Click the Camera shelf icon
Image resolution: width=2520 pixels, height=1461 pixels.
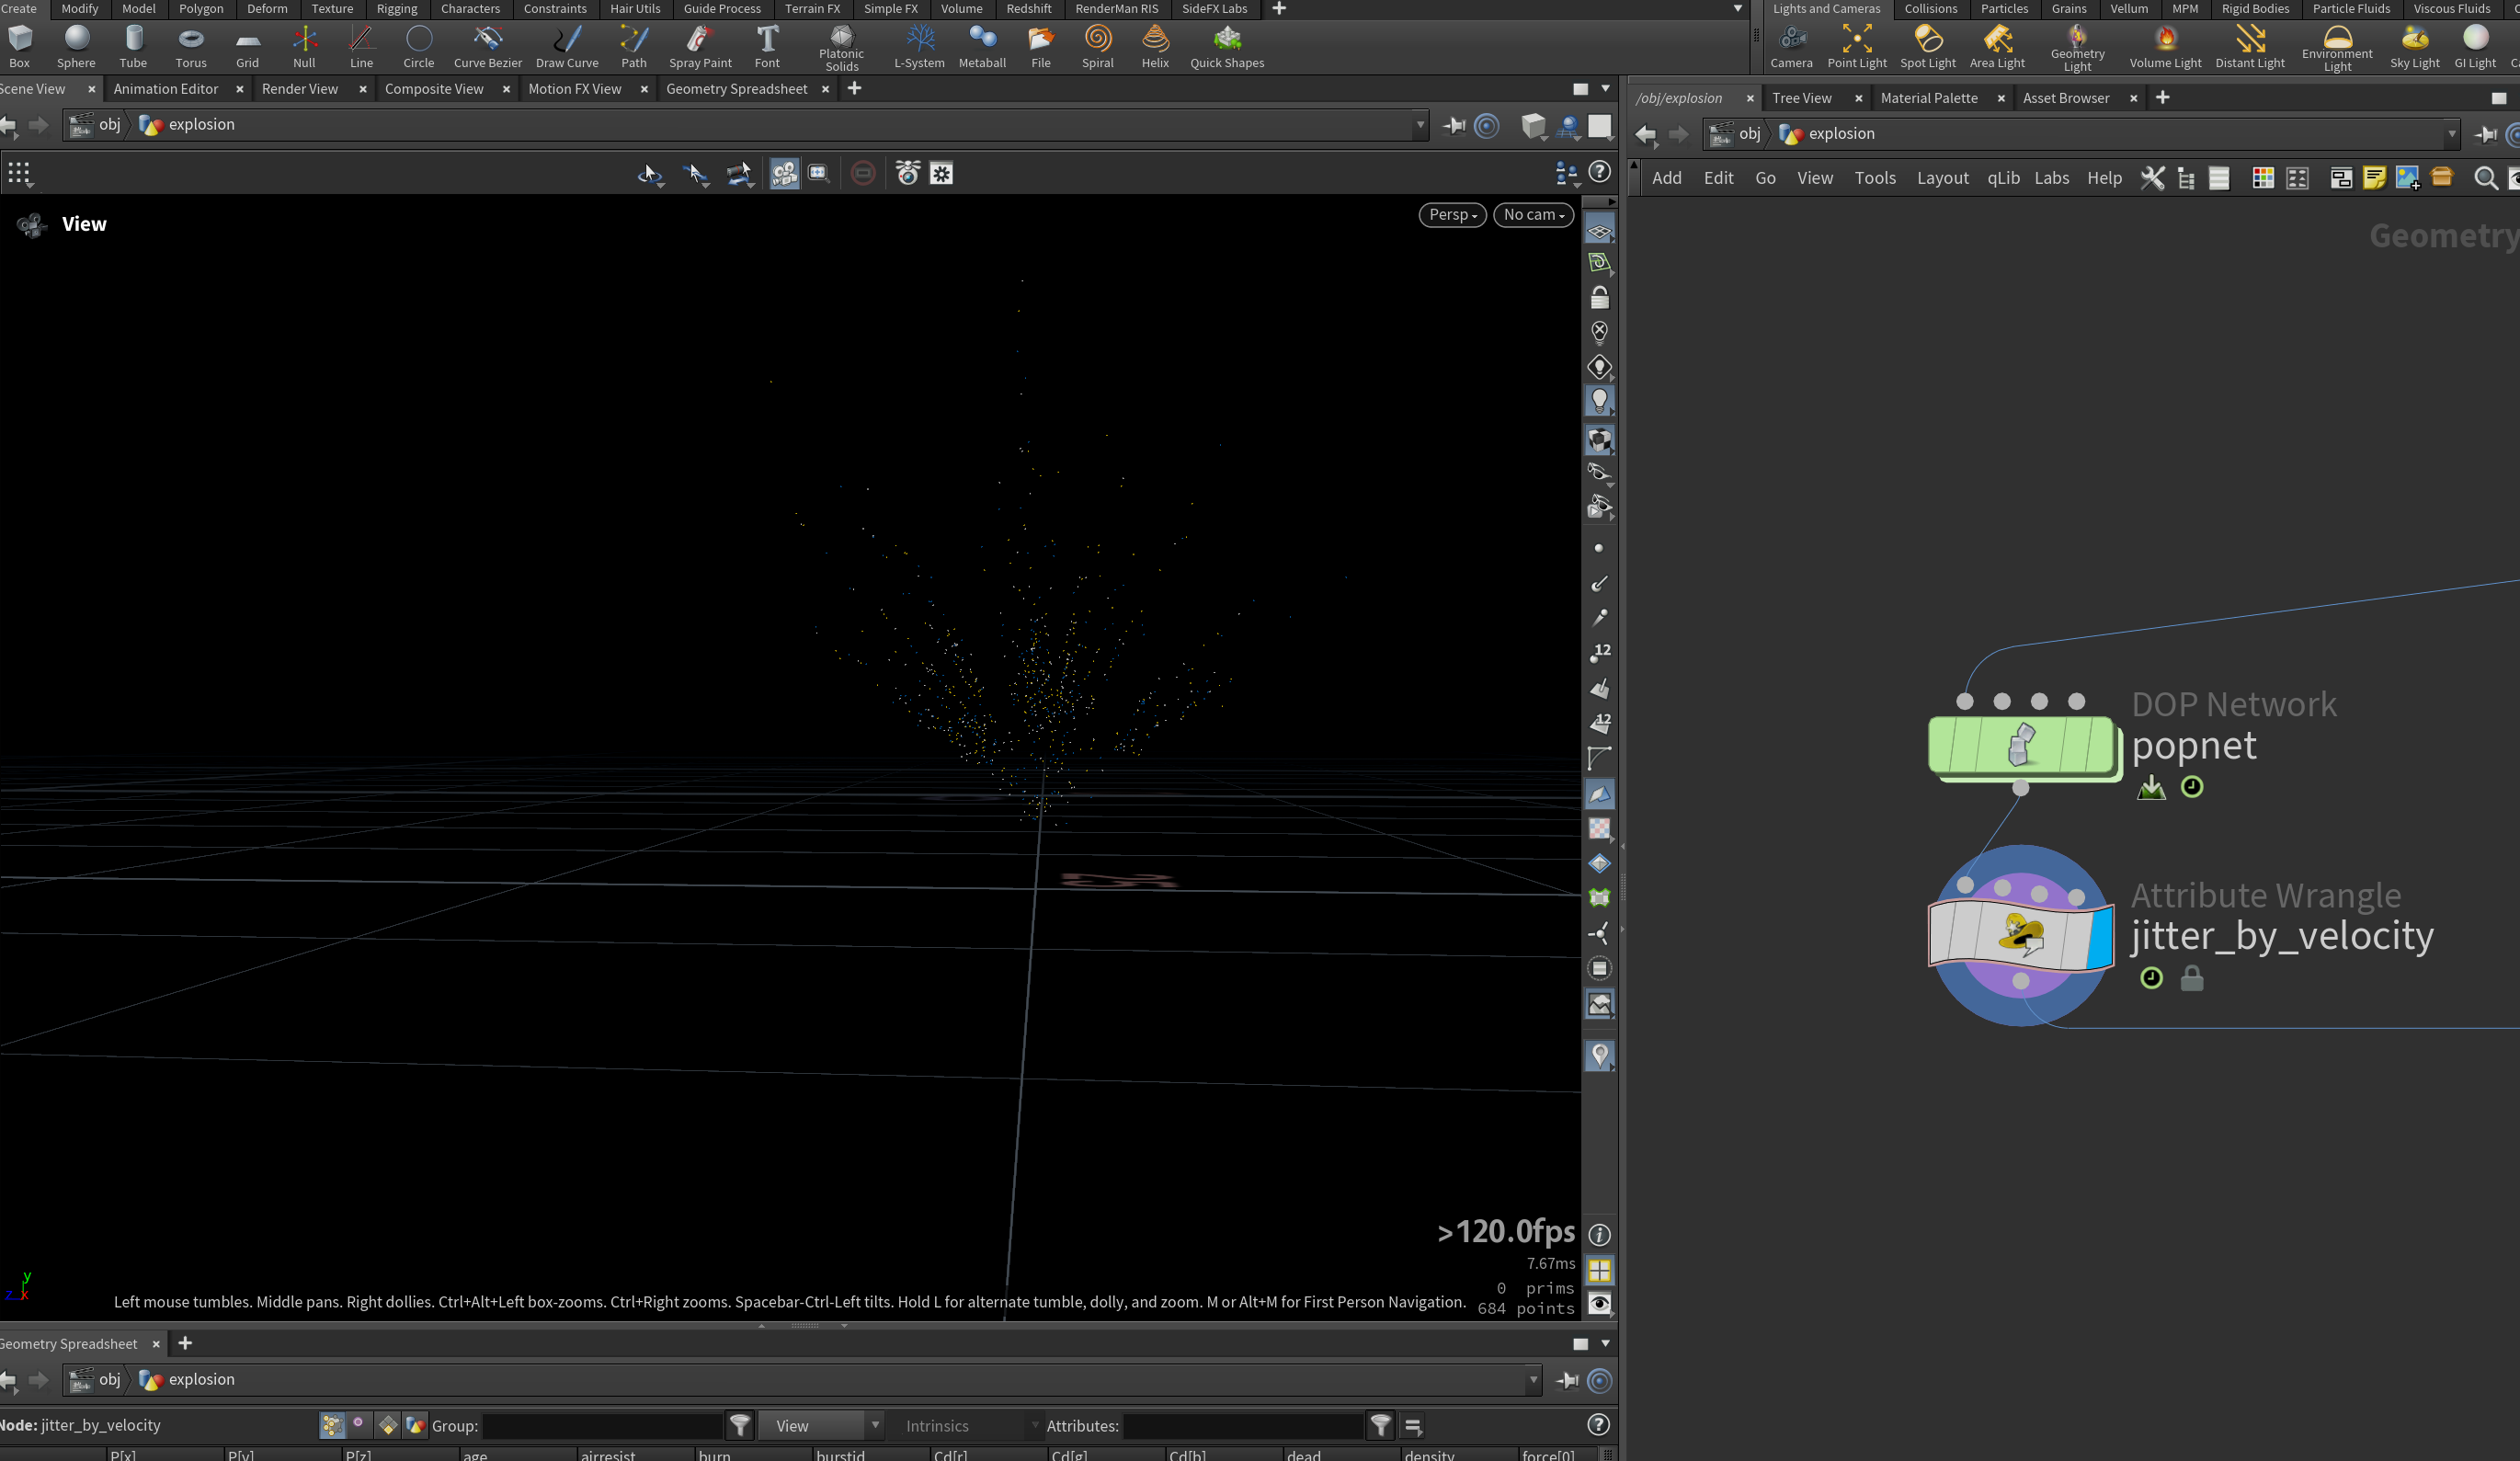pos(1791,46)
